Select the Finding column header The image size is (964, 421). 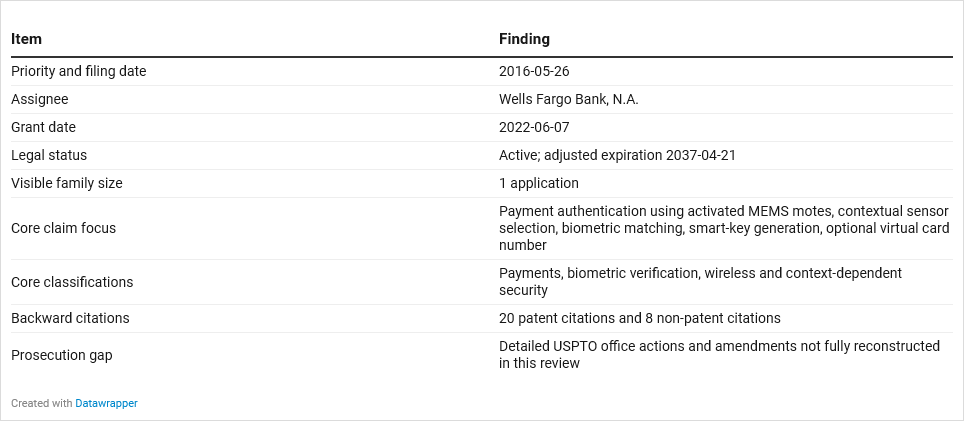click(524, 39)
